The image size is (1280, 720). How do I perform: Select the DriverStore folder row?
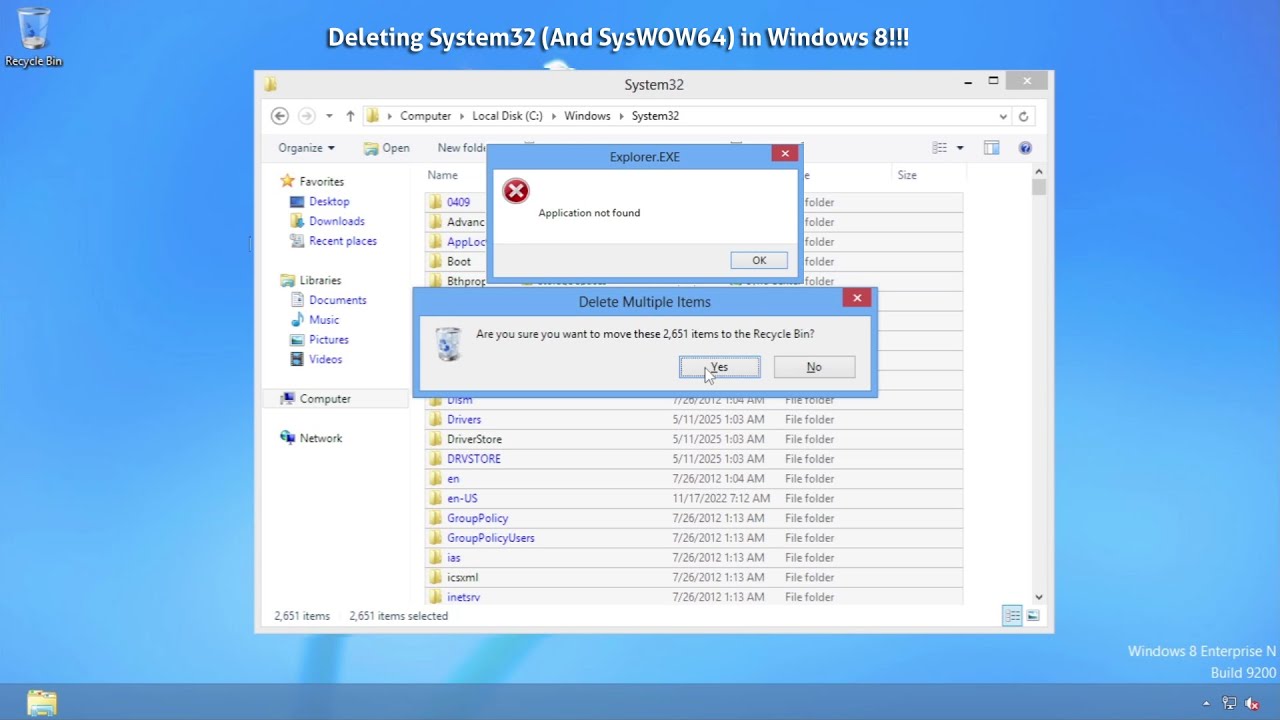click(693, 439)
